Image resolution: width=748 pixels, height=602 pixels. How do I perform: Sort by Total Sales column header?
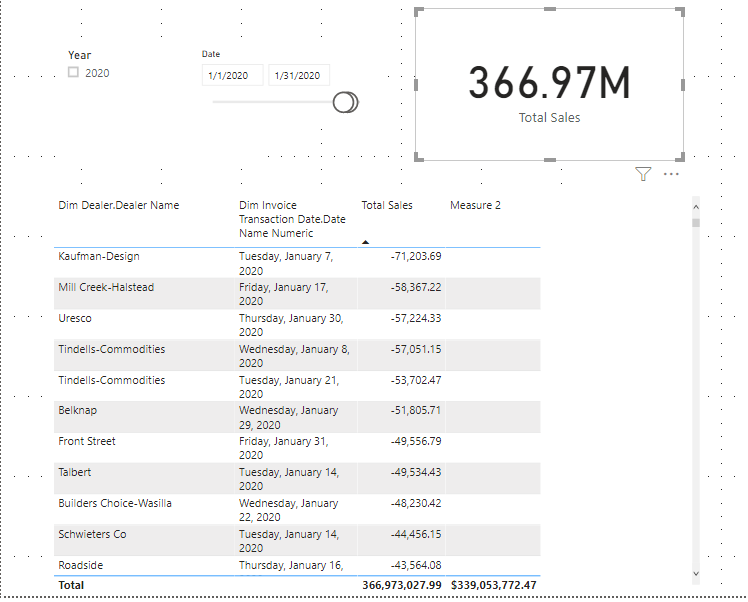(387, 205)
